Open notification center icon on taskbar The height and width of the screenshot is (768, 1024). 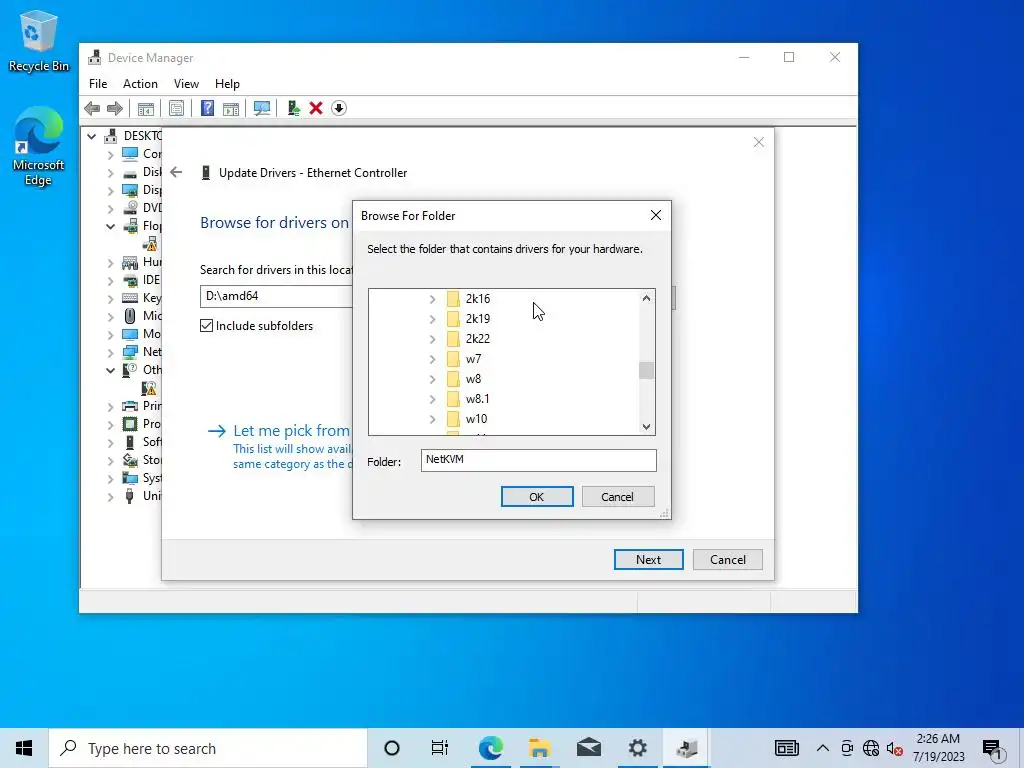tap(993, 748)
